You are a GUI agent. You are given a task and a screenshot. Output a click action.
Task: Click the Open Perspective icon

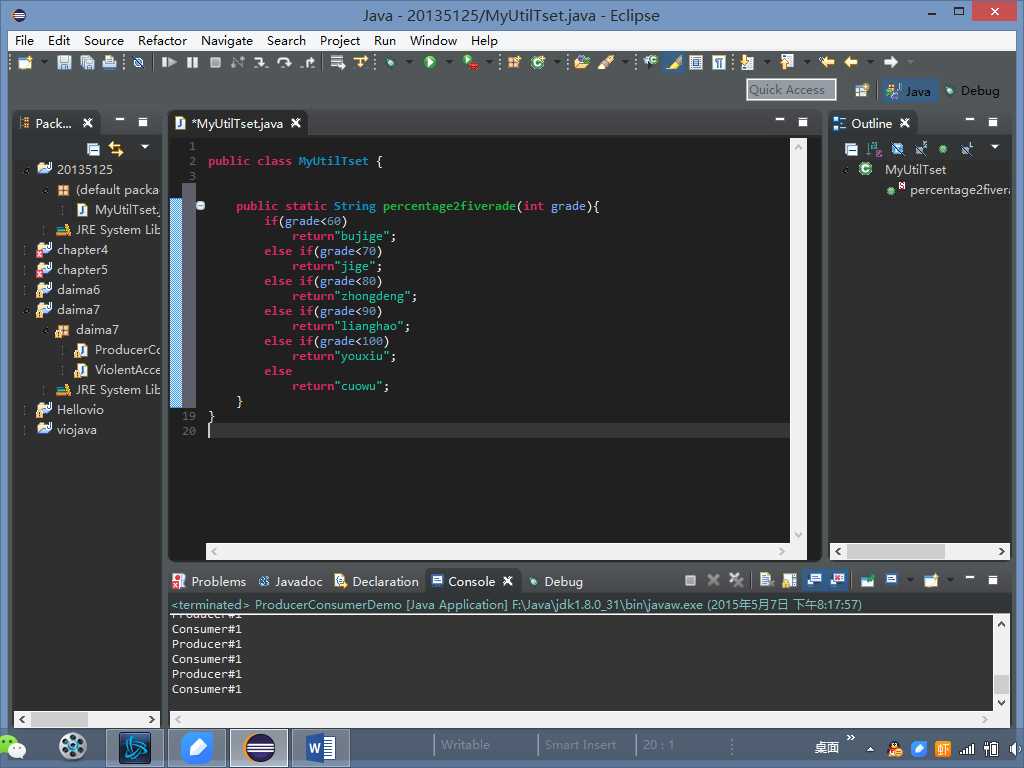[x=862, y=91]
